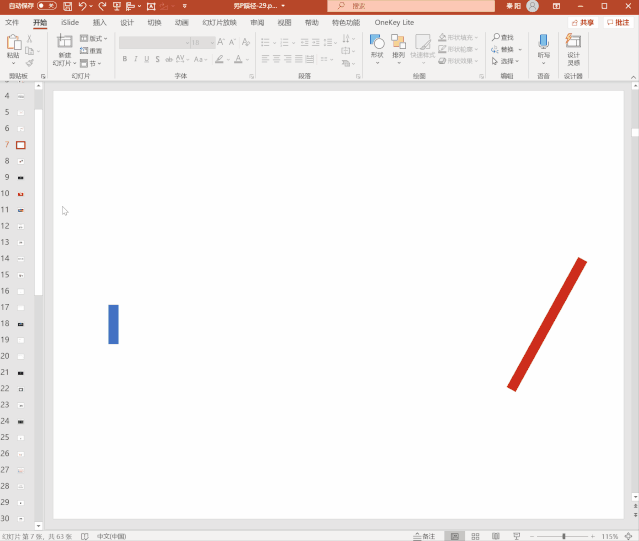
Task: Toggle the AutoSave switch
Action: pyautogui.click(x=47, y=6)
